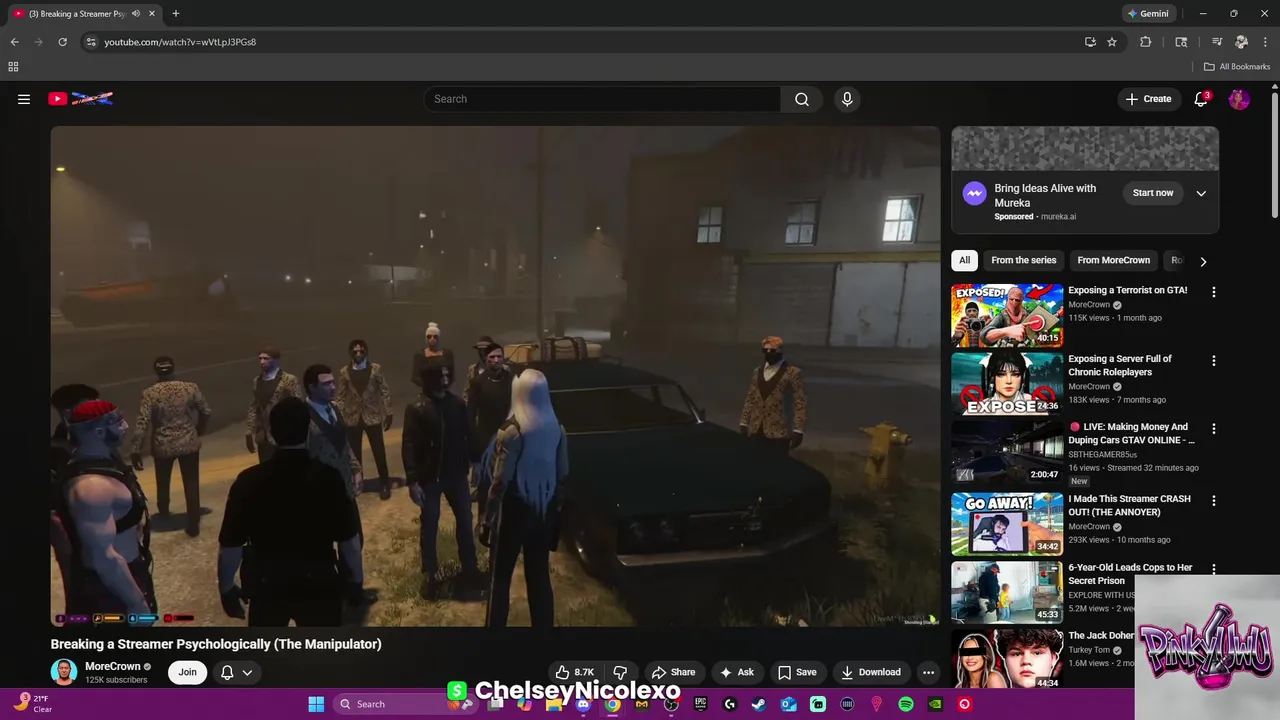Open the Windows Start menu
Image resolution: width=1280 pixels, height=720 pixels.
coord(316,704)
